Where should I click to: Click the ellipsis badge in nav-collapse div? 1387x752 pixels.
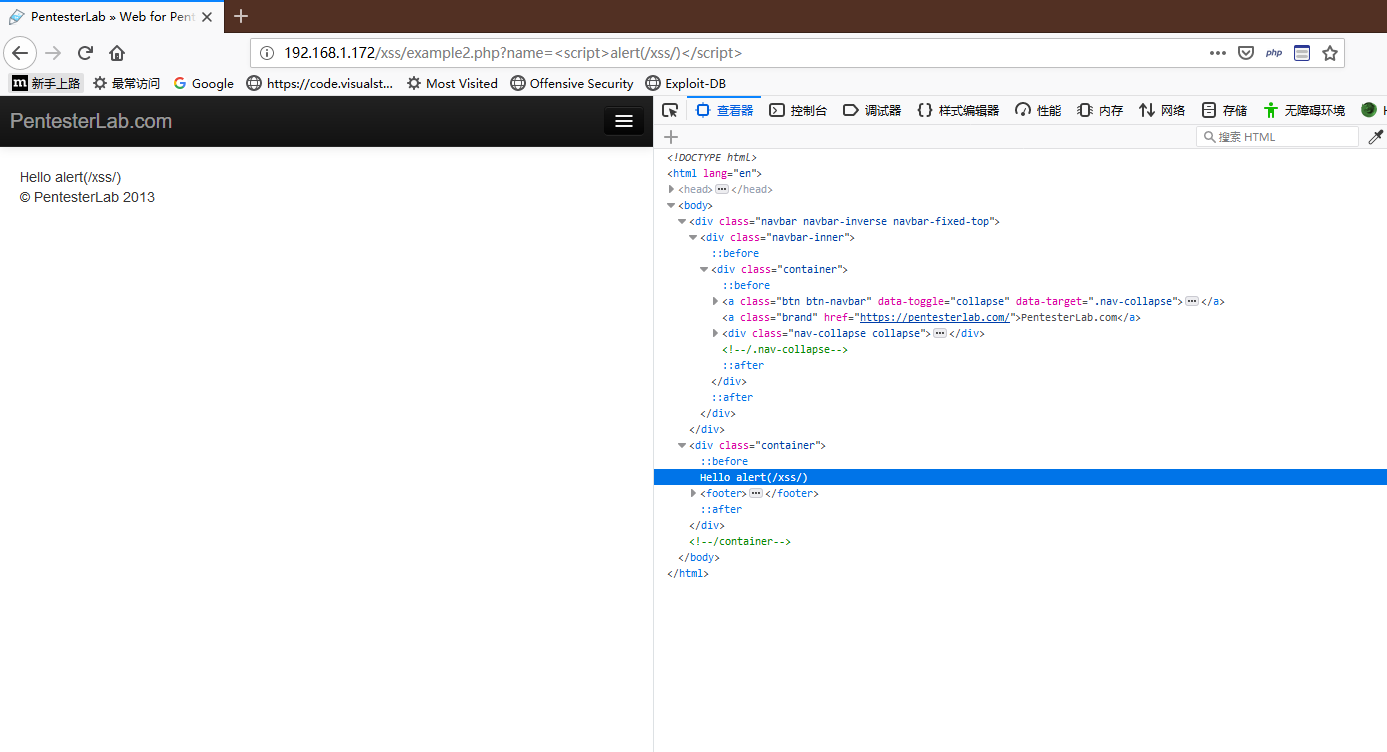(x=940, y=333)
